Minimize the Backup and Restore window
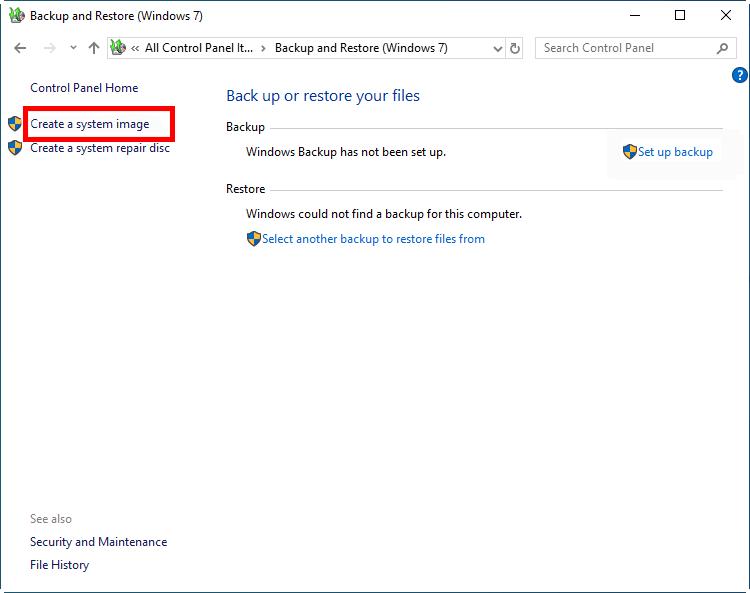The height and width of the screenshot is (593, 750). [x=635, y=15]
